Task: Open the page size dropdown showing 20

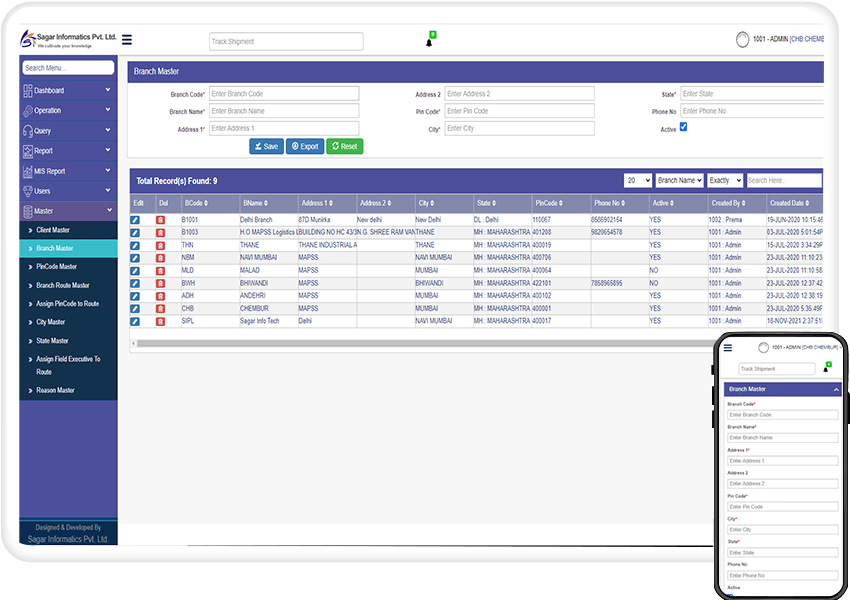Action: point(638,180)
